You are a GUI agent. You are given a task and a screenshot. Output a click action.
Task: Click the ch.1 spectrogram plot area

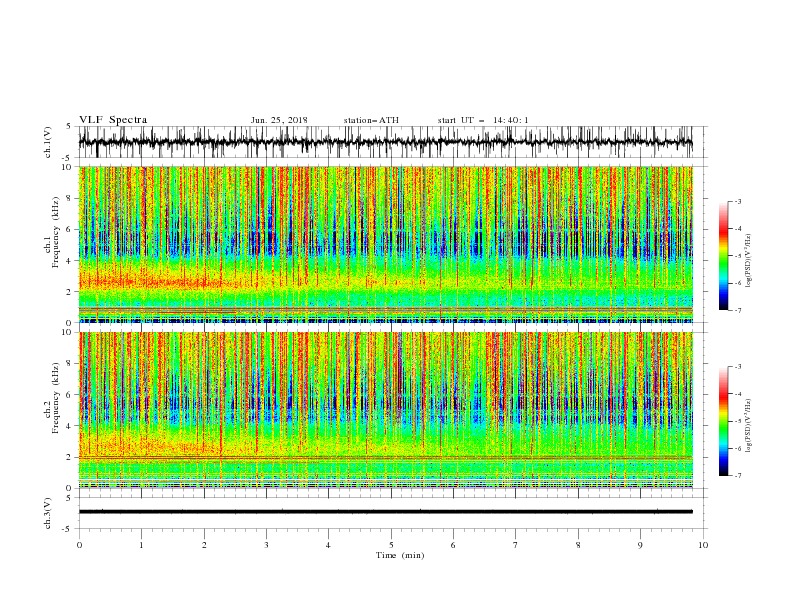click(385, 244)
